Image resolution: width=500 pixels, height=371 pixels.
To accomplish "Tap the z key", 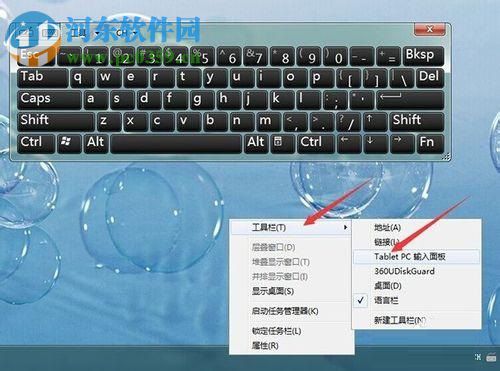I will click(109, 122).
